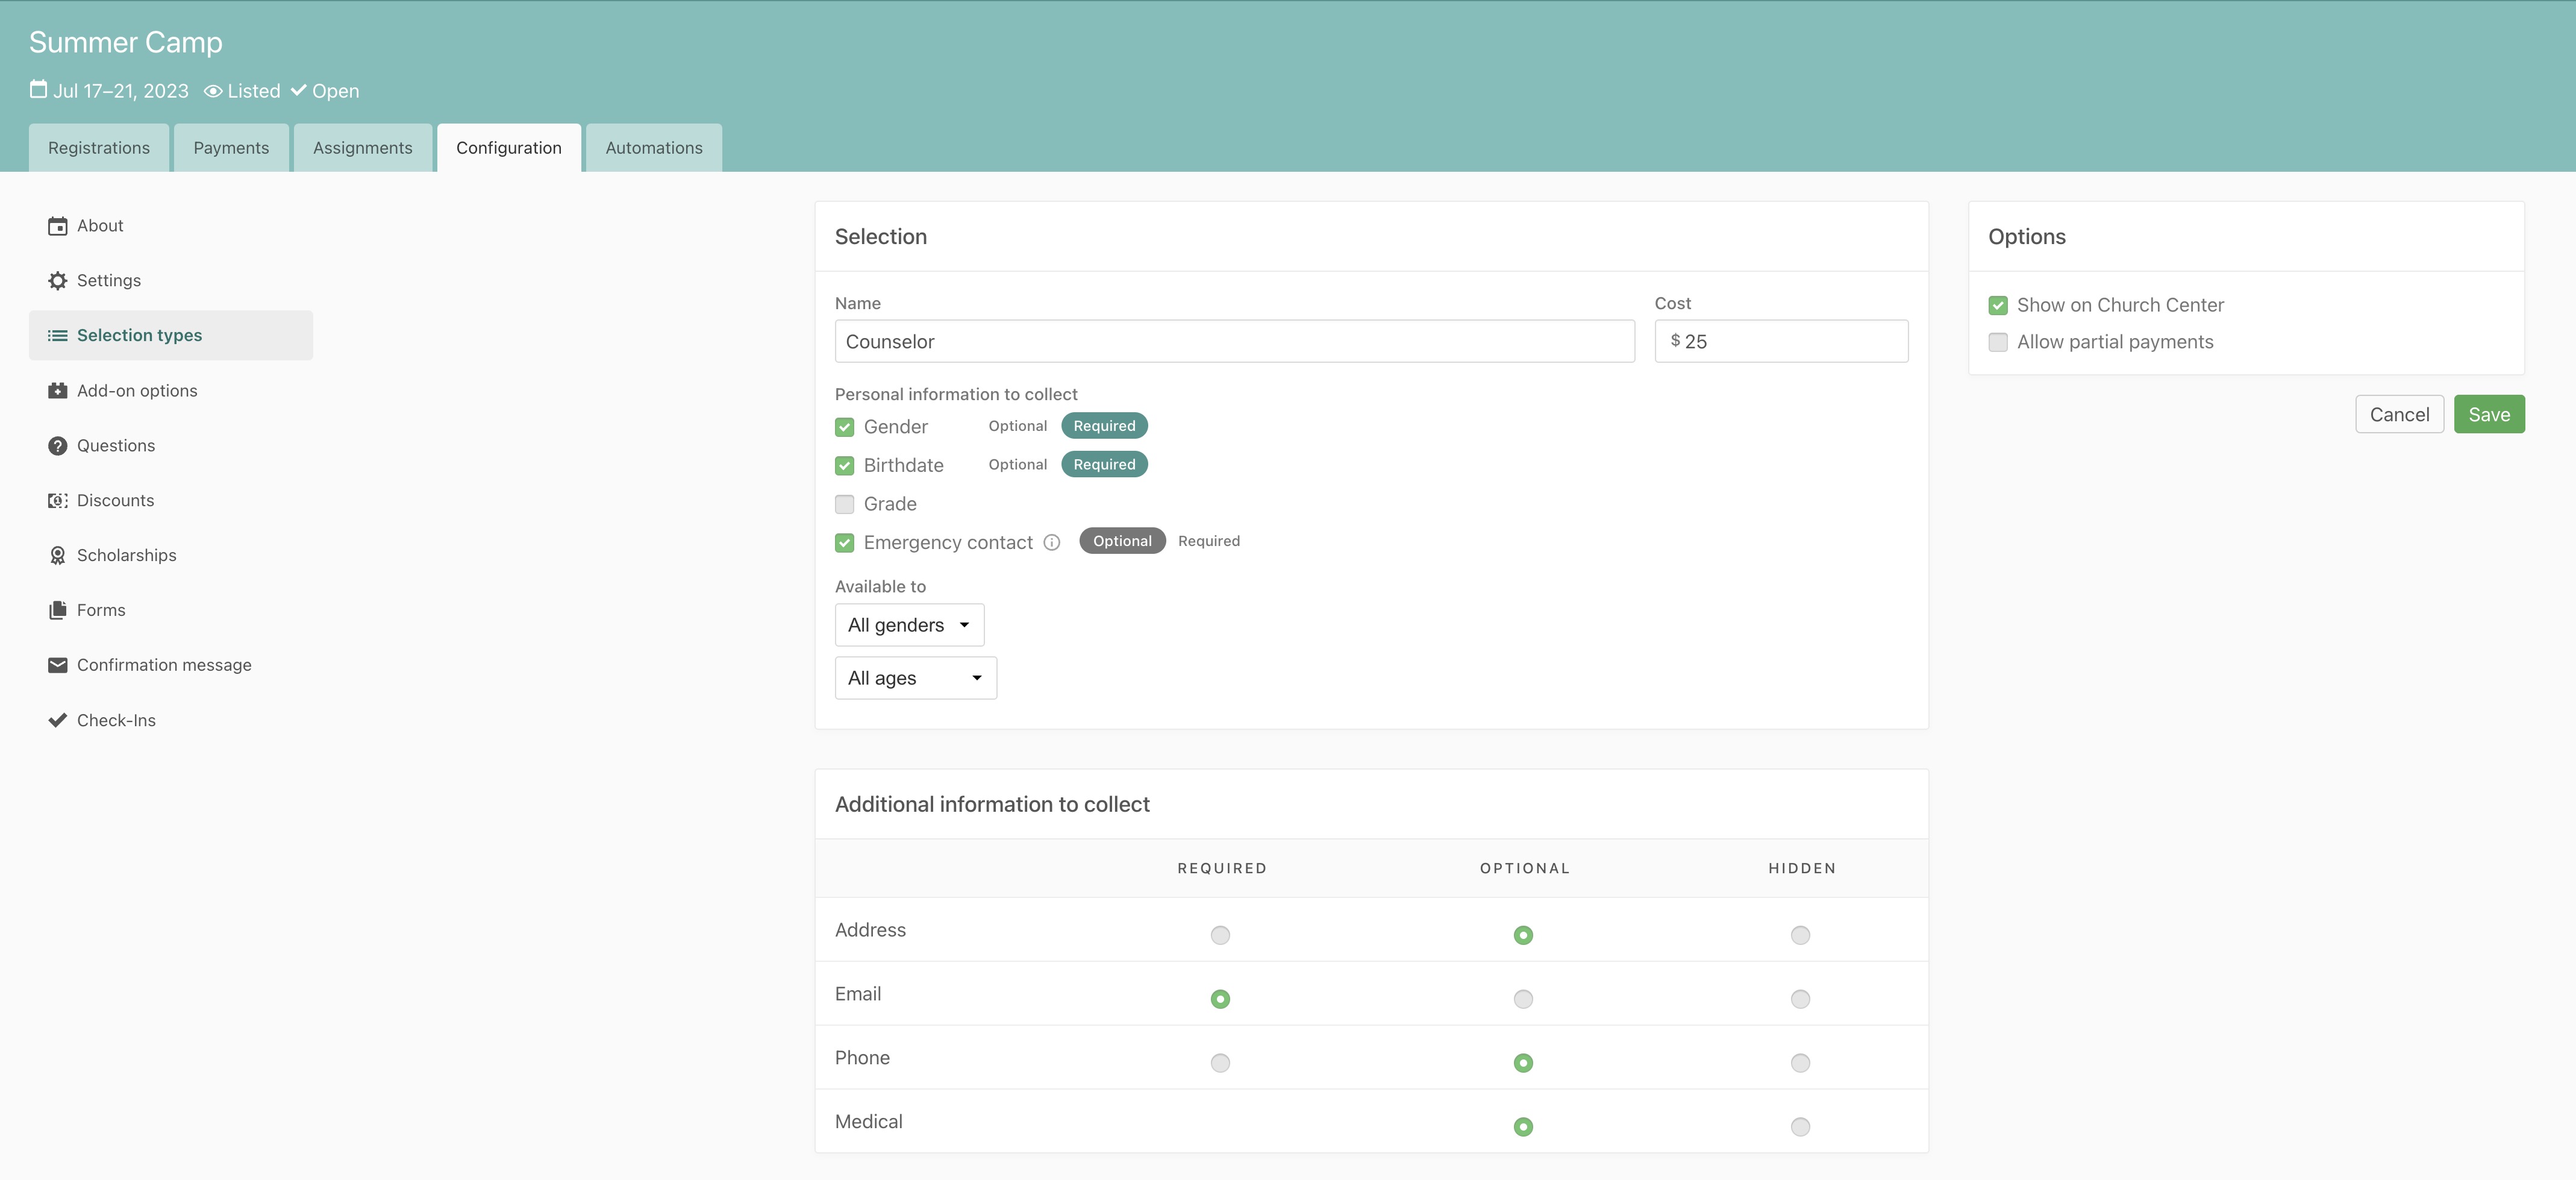Image resolution: width=2576 pixels, height=1180 pixels.
Task: Click the Scholarships ribbon icon
Action: click(57, 556)
